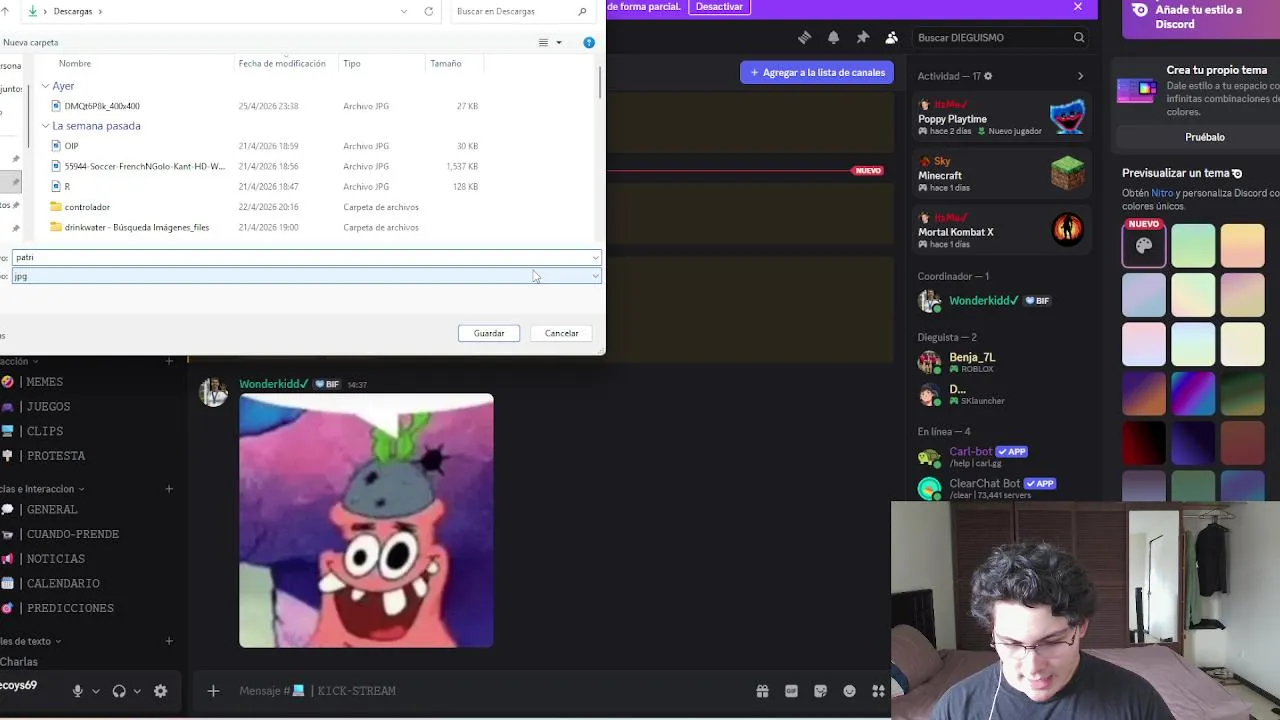Click the message box for KICK-STREAM
1280x720 pixels.
pos(490,691)
